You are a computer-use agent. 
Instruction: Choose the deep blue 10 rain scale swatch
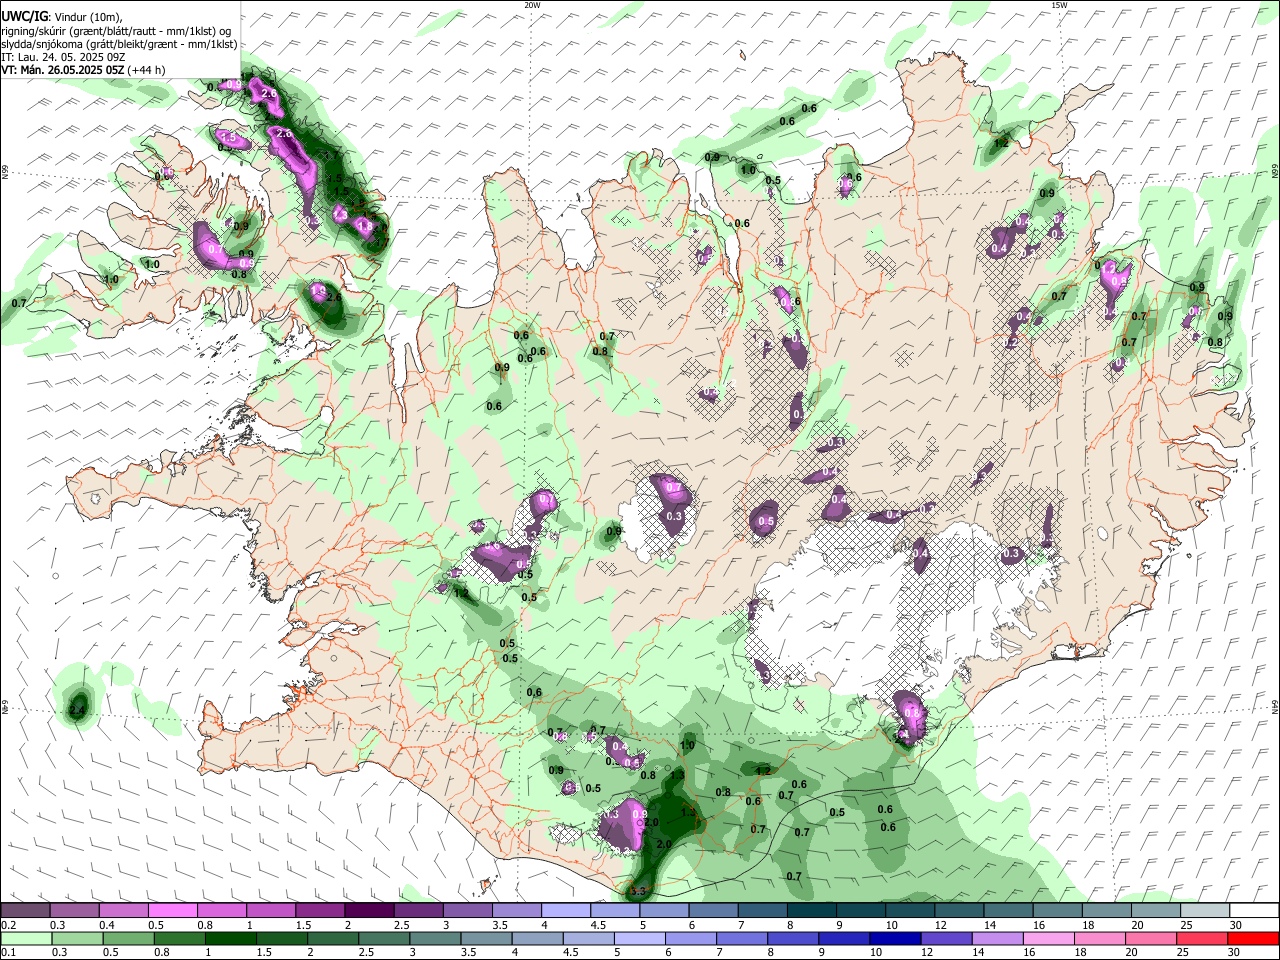click(x=893, y=939)
